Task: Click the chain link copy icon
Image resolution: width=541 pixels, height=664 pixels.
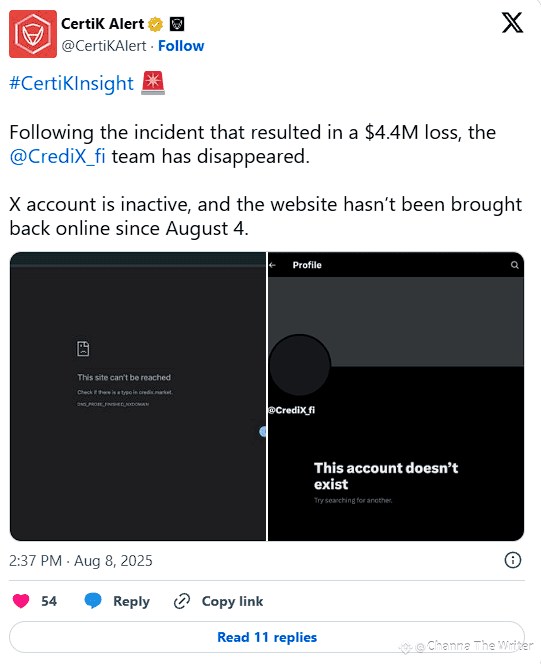Action: (182, 601)
